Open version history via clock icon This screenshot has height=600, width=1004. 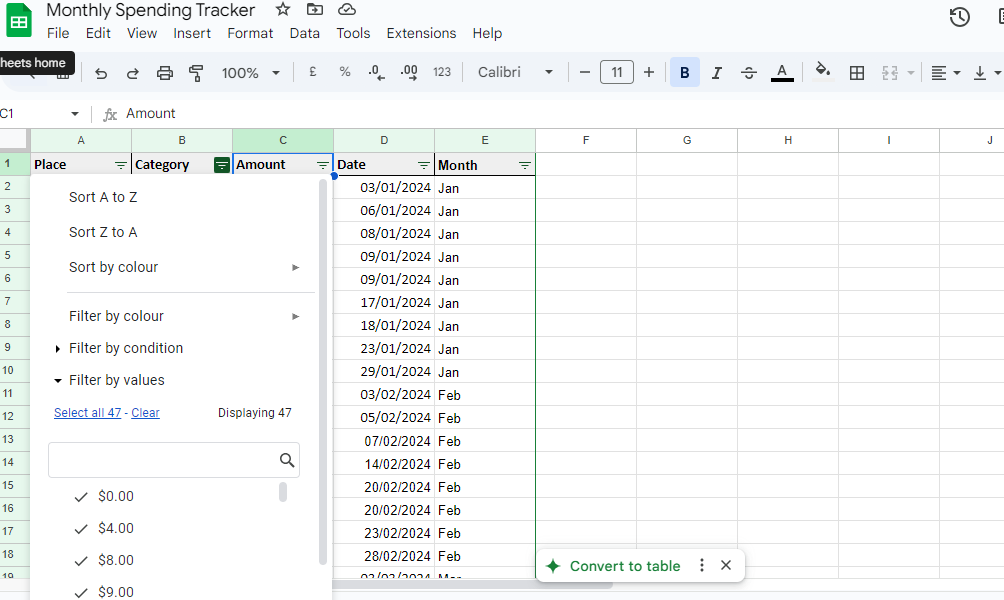click(x=958, y=17)
